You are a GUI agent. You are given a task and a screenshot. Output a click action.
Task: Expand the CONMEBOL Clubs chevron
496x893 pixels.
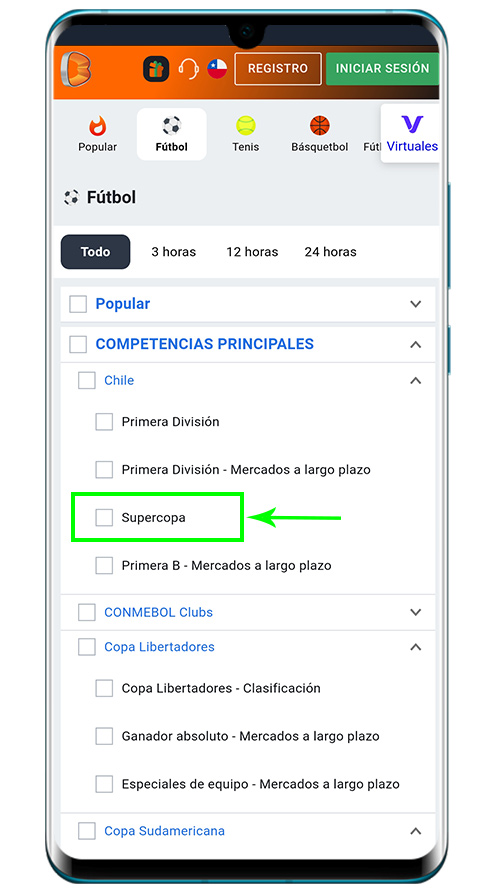click(416, 612)
